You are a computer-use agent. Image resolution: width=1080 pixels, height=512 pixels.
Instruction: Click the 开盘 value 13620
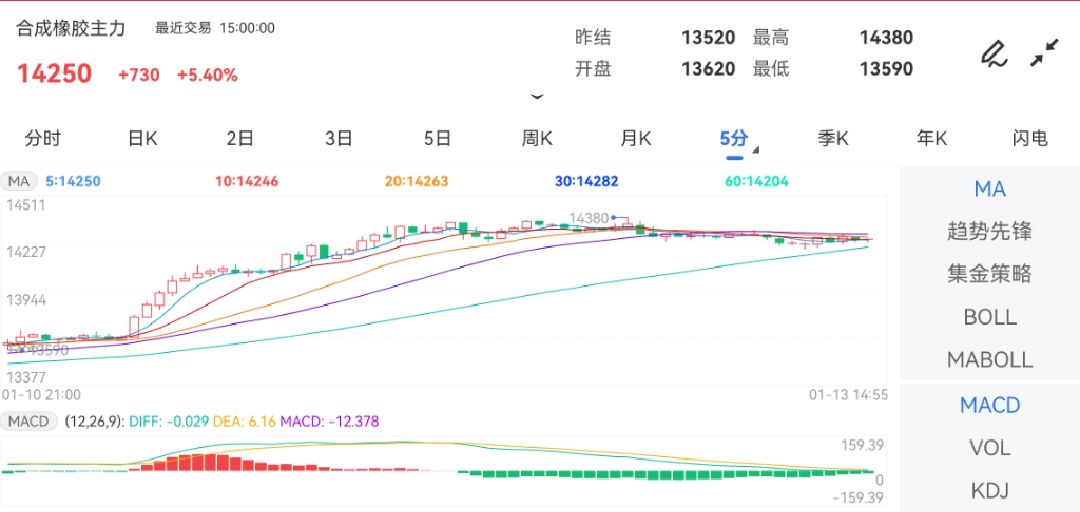(708, 69)
